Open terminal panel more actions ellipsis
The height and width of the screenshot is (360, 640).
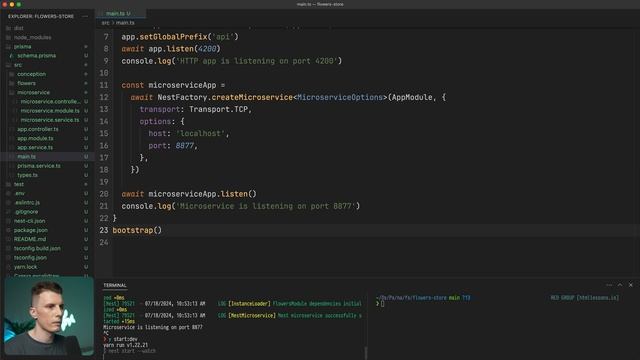click(609, 285)
